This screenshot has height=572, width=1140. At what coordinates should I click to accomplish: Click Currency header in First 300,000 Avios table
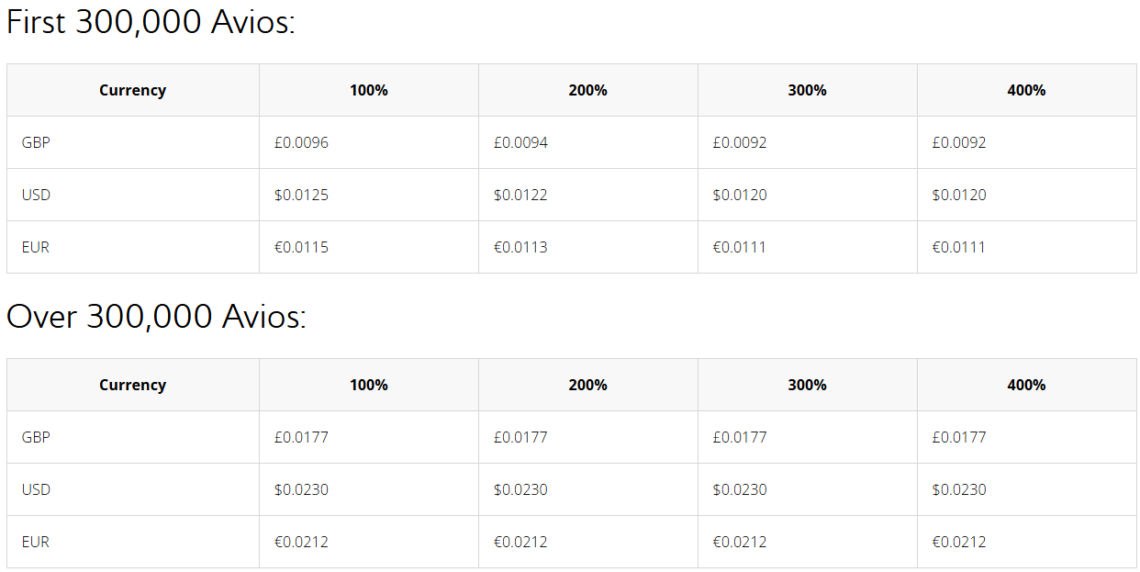pyautogui.click(x=132, y=90)
